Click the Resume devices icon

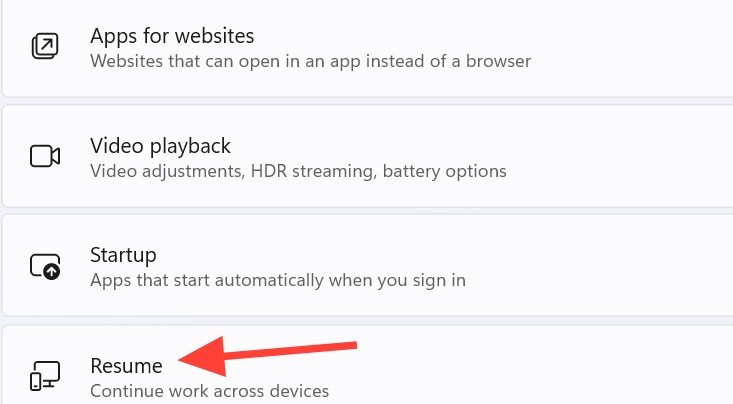click(x=46, y=376)
